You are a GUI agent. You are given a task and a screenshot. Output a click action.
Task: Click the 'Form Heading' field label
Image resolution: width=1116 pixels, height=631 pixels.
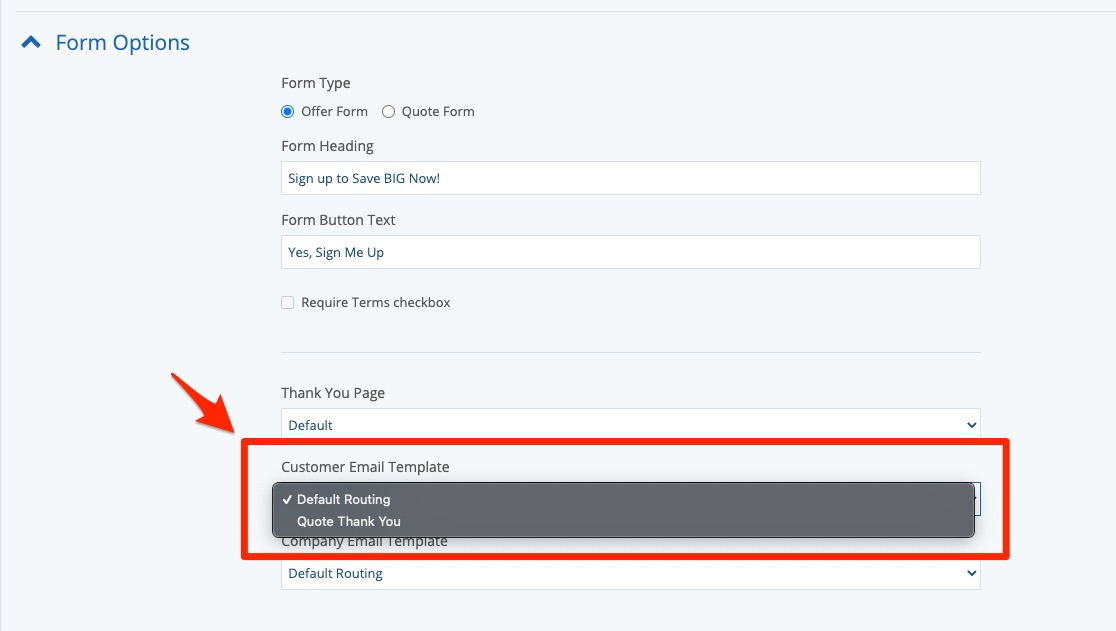327,146
